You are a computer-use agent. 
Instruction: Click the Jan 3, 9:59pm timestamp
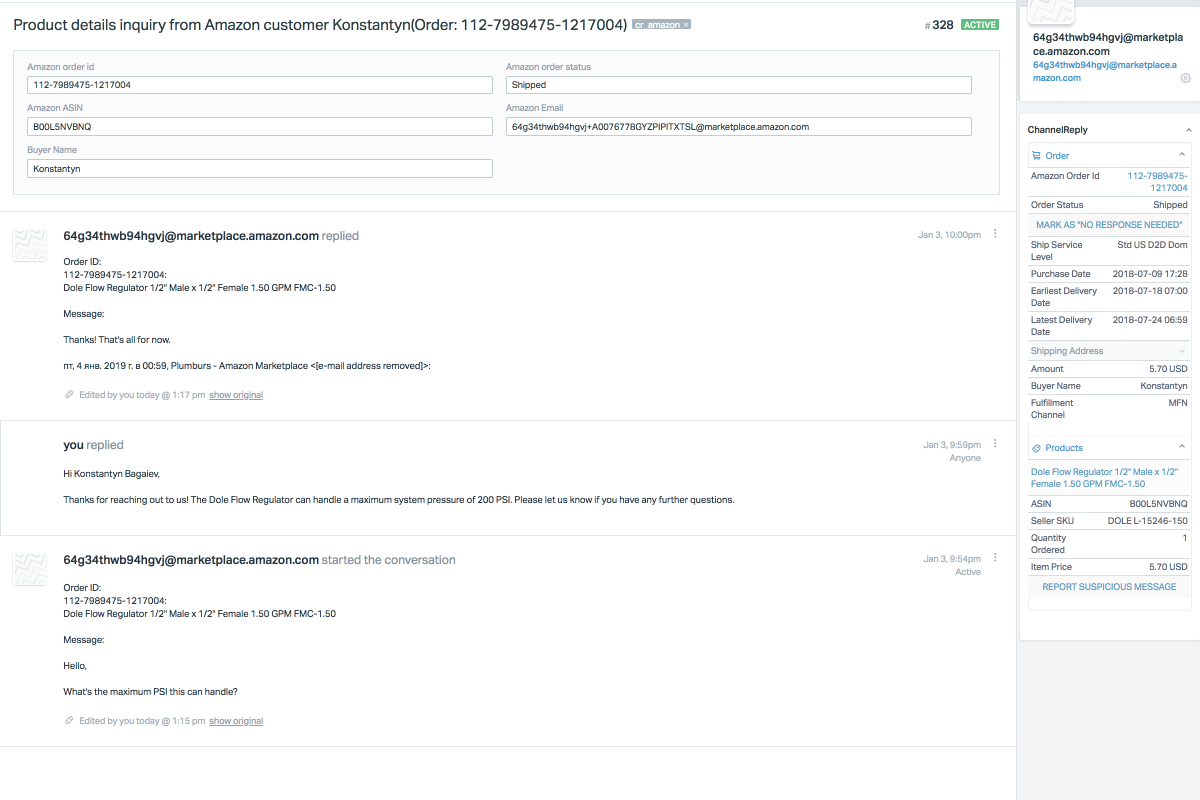click(x=952, y=444)
